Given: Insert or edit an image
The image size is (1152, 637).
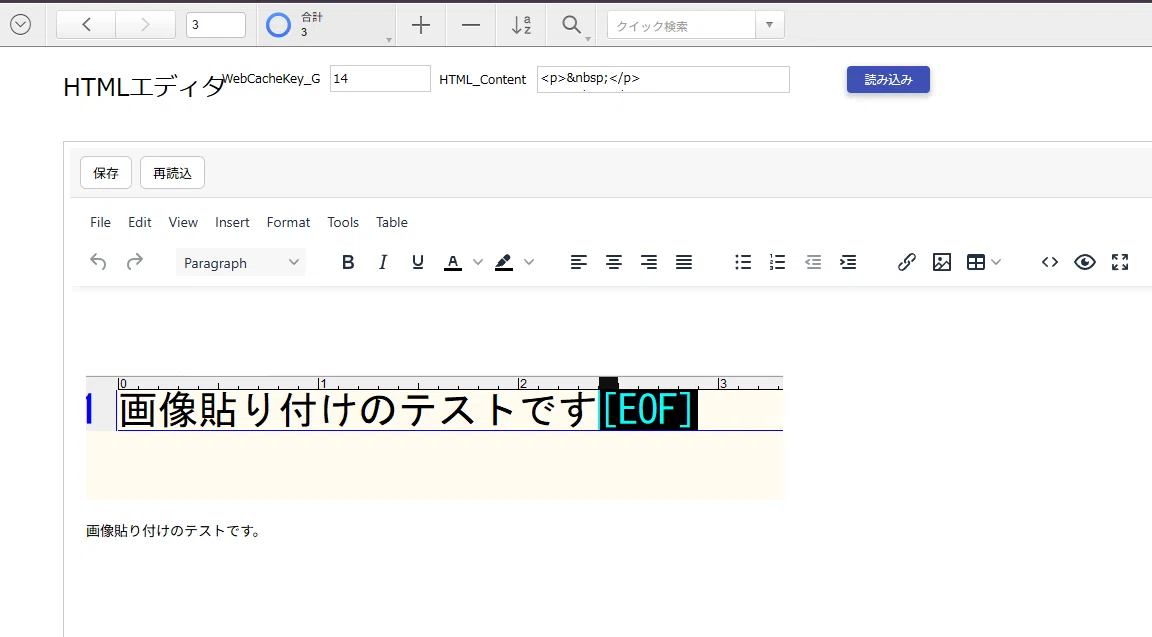Looking at the screenshot, I should coord(942,262).
